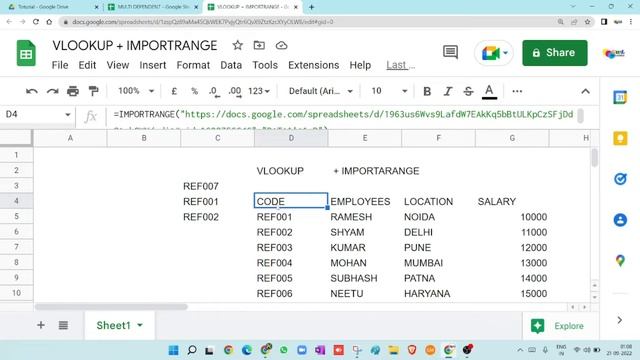
Task: Open the Insert menu
Action: (153, 65)
